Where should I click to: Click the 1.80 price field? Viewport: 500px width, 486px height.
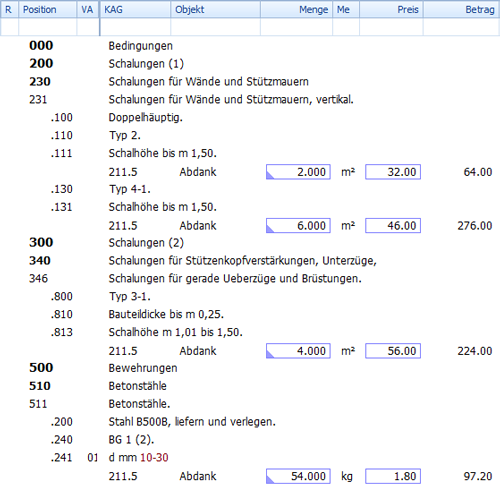tap(393, 476)
